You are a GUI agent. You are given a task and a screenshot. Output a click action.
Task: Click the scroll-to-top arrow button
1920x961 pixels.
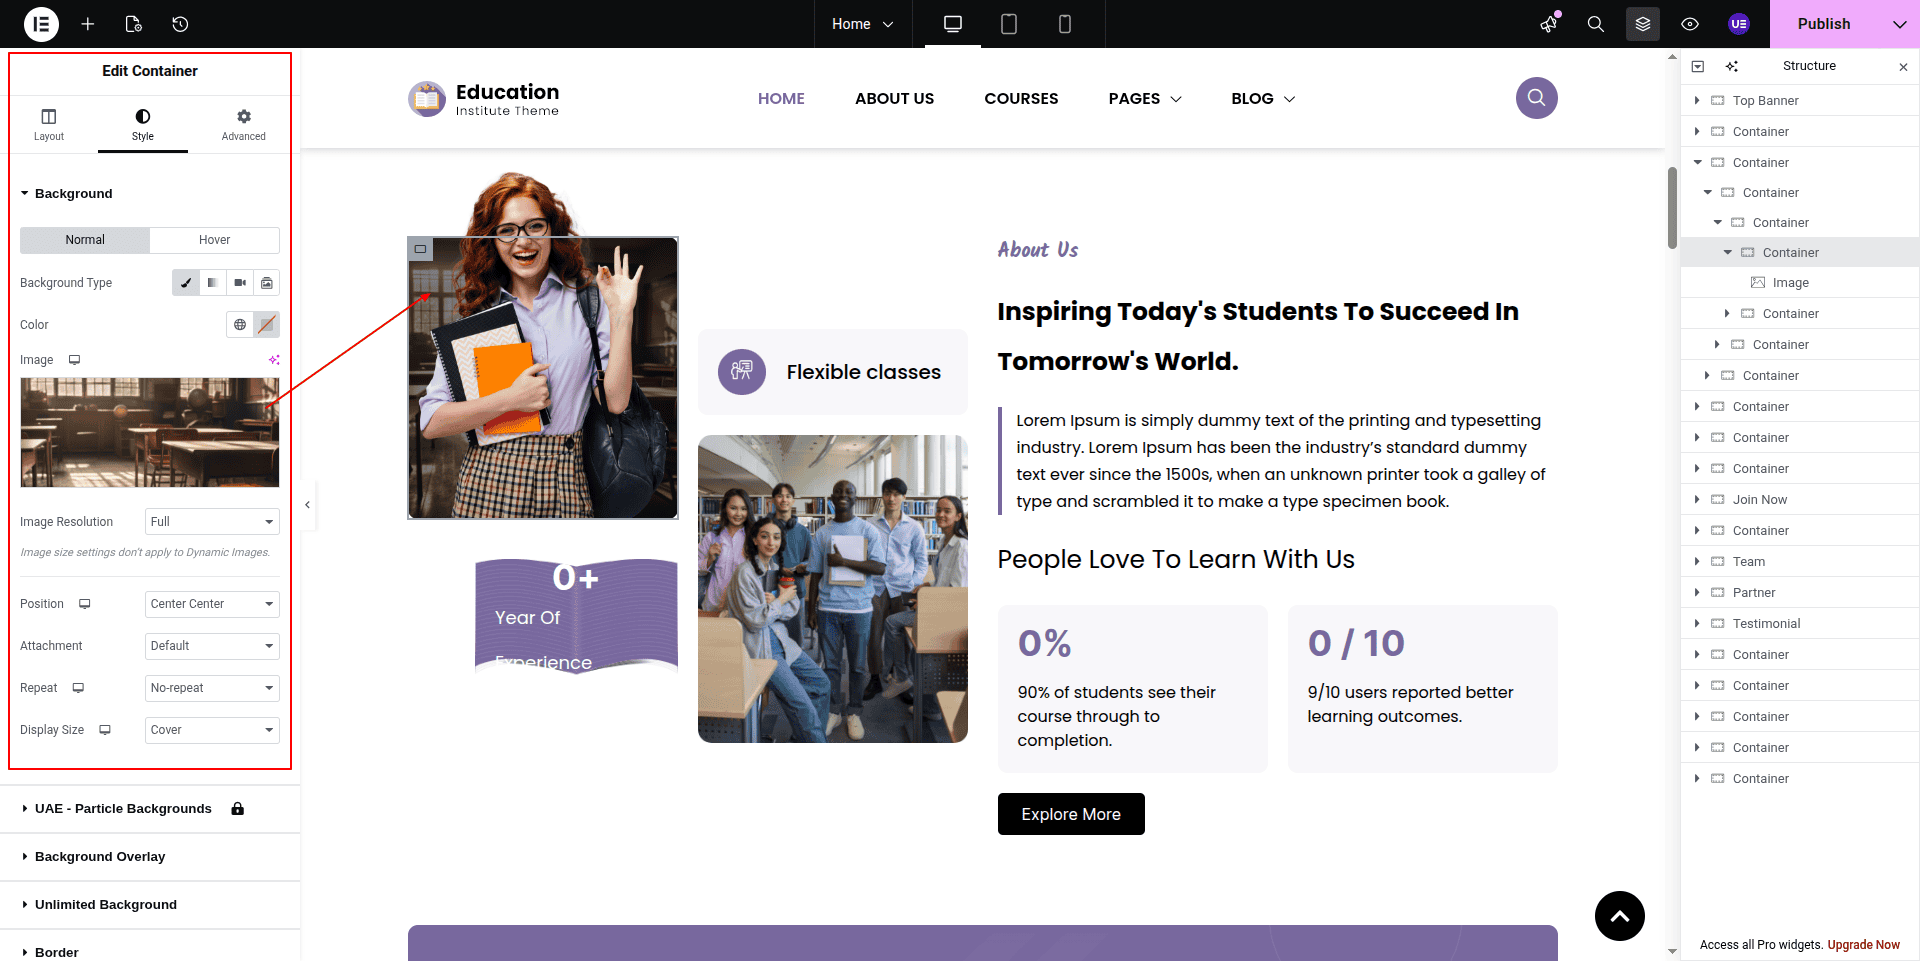click(1619, 916)
